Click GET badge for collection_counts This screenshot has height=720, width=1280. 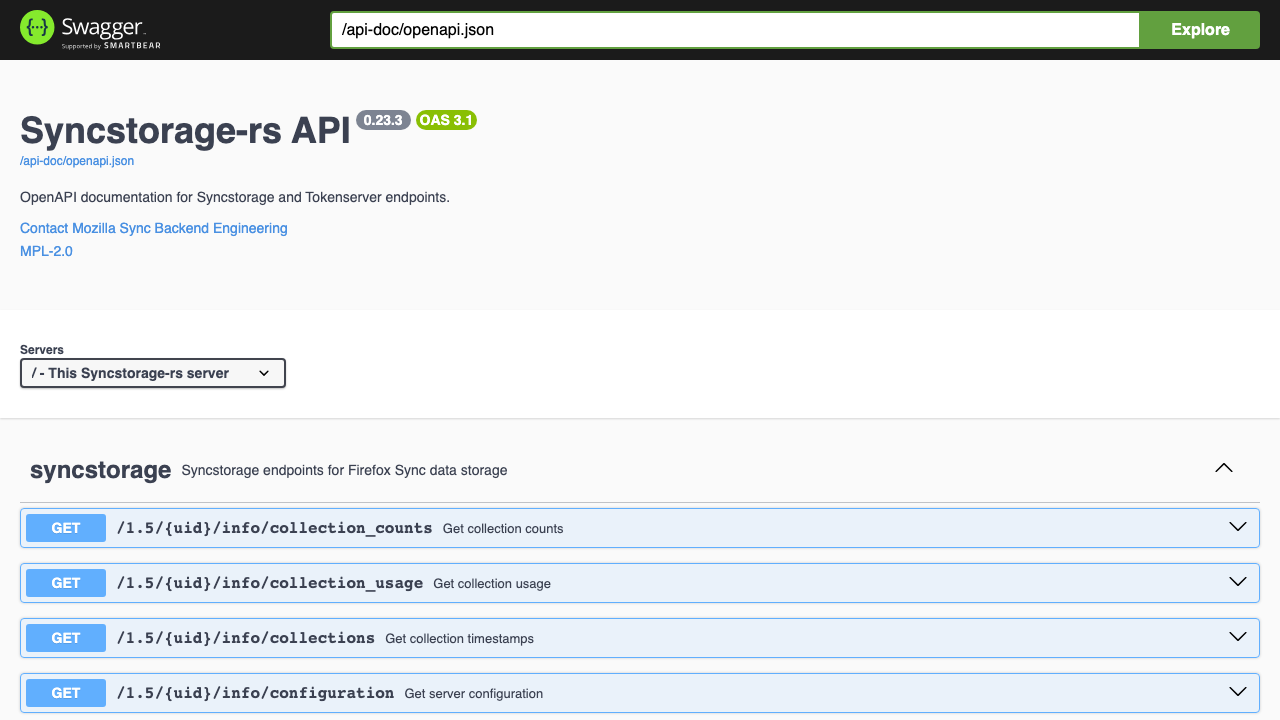click(66, 528)
